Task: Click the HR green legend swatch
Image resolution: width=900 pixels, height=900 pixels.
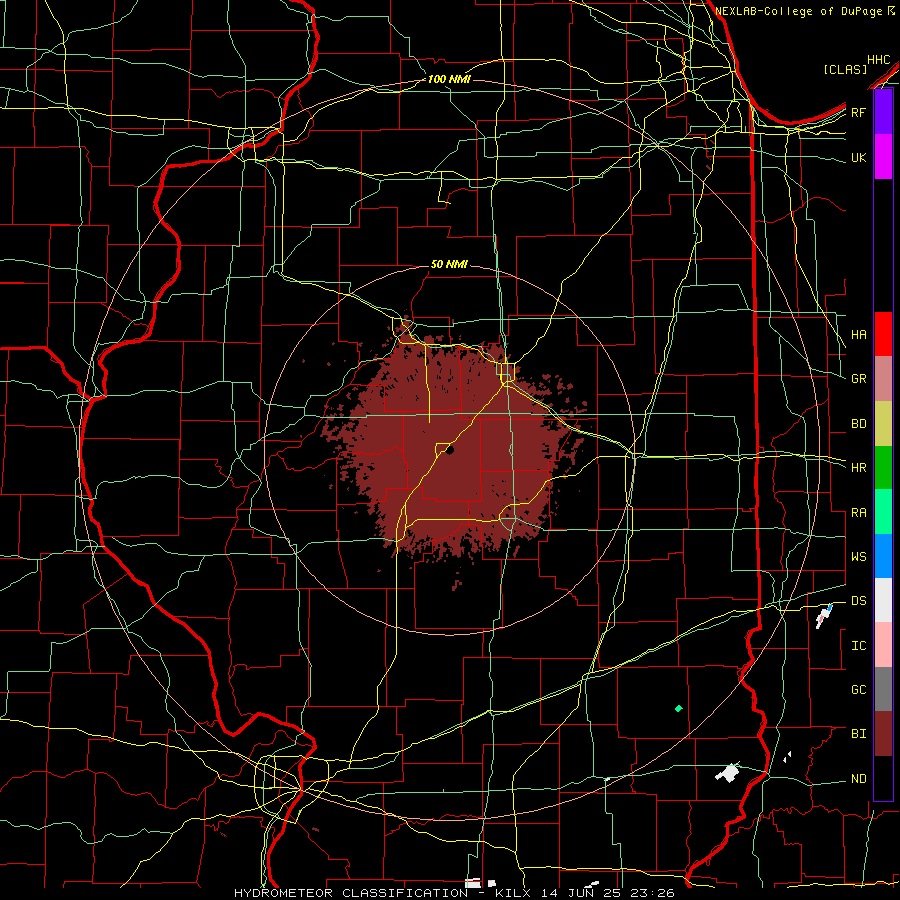Action: coord(883,468)
